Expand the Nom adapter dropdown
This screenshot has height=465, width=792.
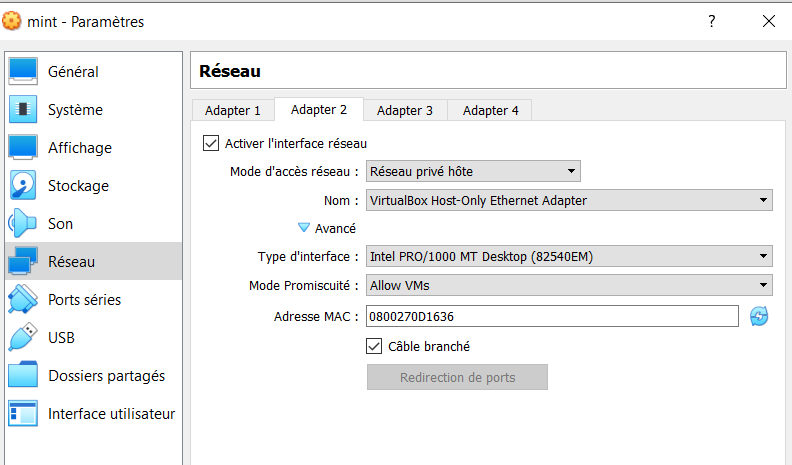tap(568, 201)
